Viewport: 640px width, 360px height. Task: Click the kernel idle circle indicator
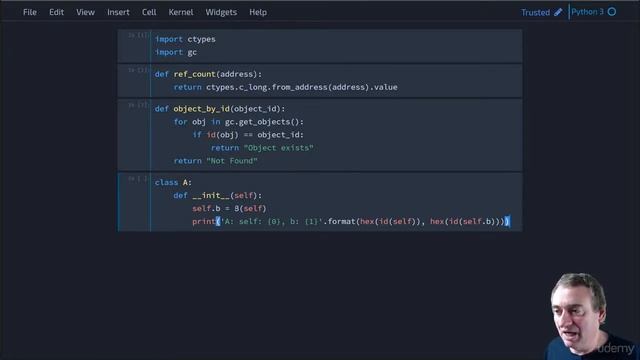click(x=611, y=12)
